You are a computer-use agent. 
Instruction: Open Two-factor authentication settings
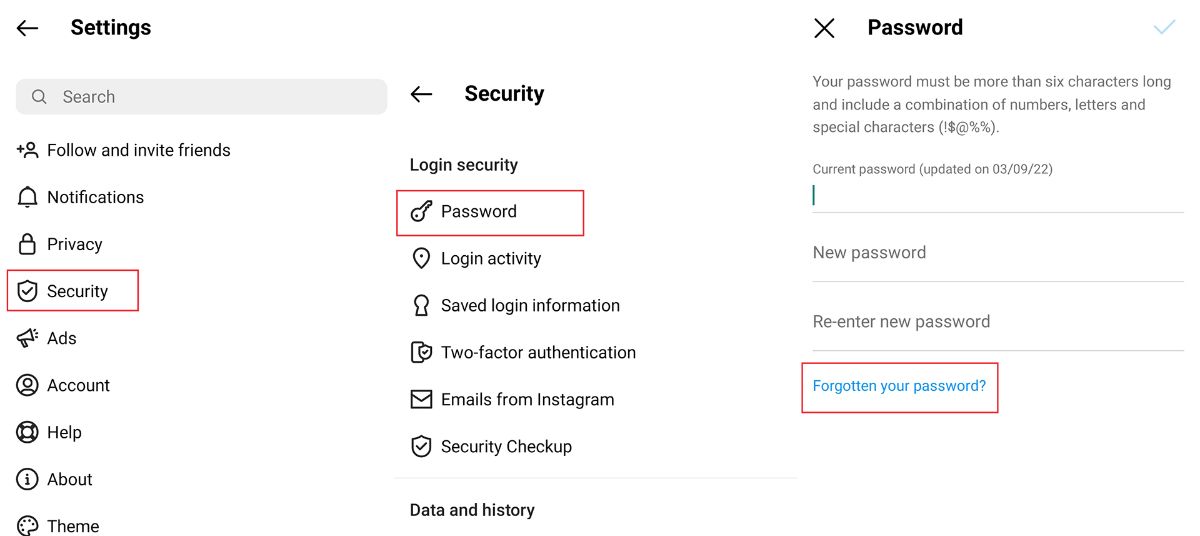(x=538, y=352)
